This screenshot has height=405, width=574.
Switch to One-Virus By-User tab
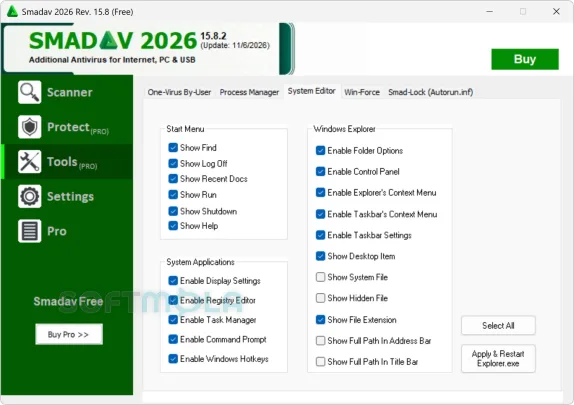point(179,92)
